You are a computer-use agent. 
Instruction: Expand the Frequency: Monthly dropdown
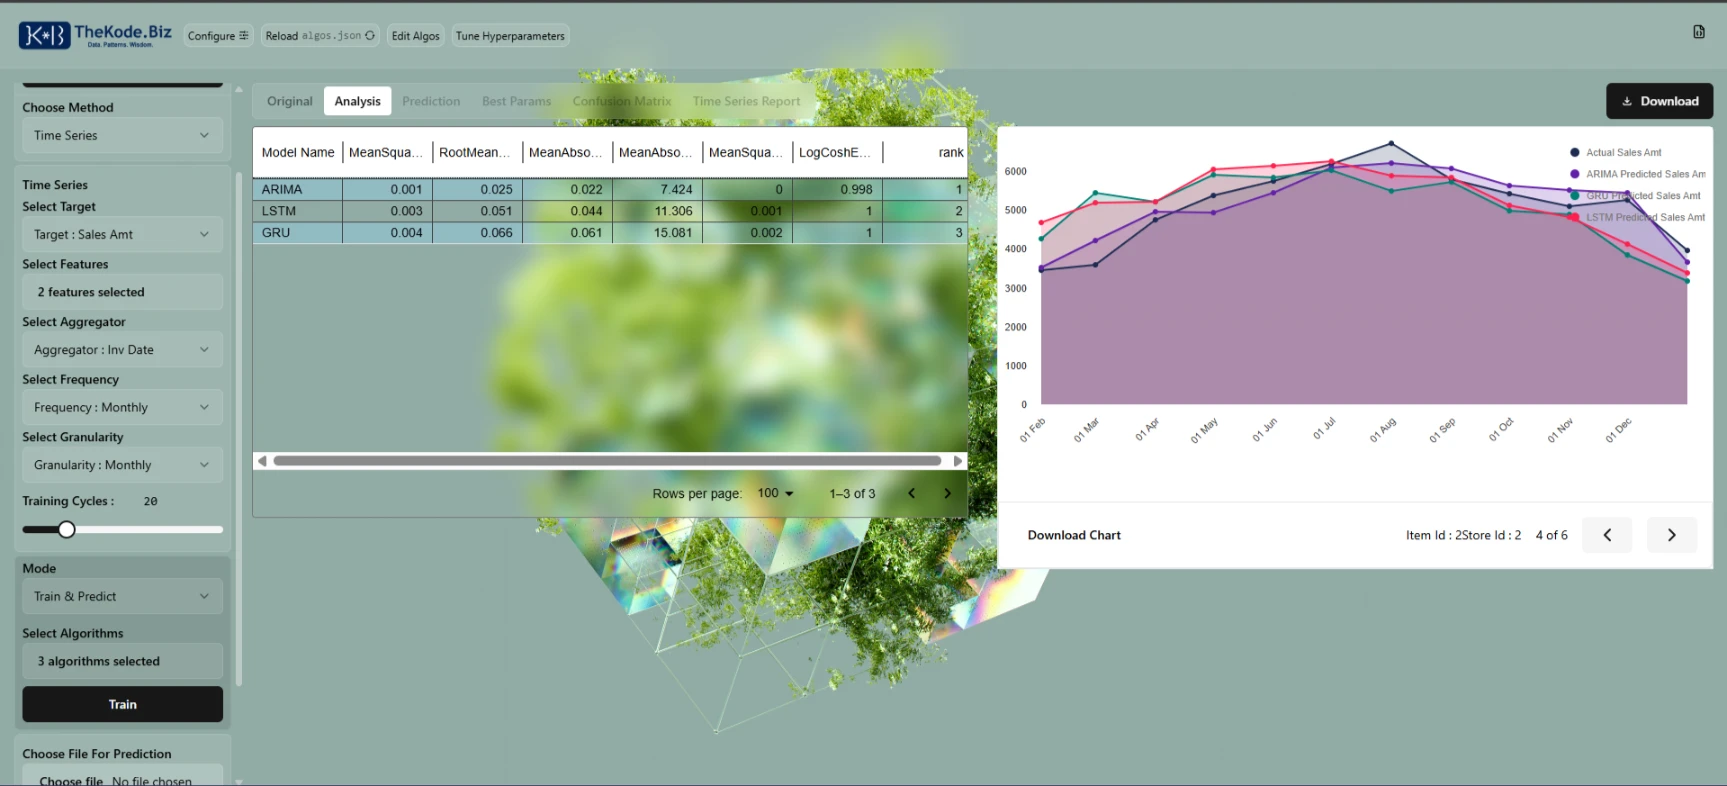tap(122, 408)
